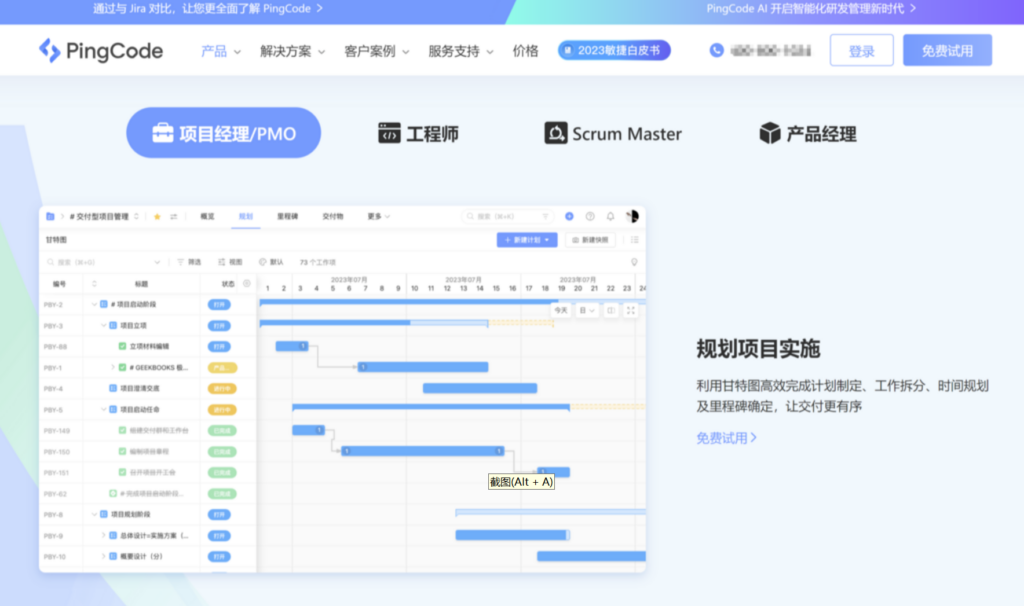Click the split-view icon in the Gantt toolbar
This screenshot has width=1024, height=606.
pos(611,310)
